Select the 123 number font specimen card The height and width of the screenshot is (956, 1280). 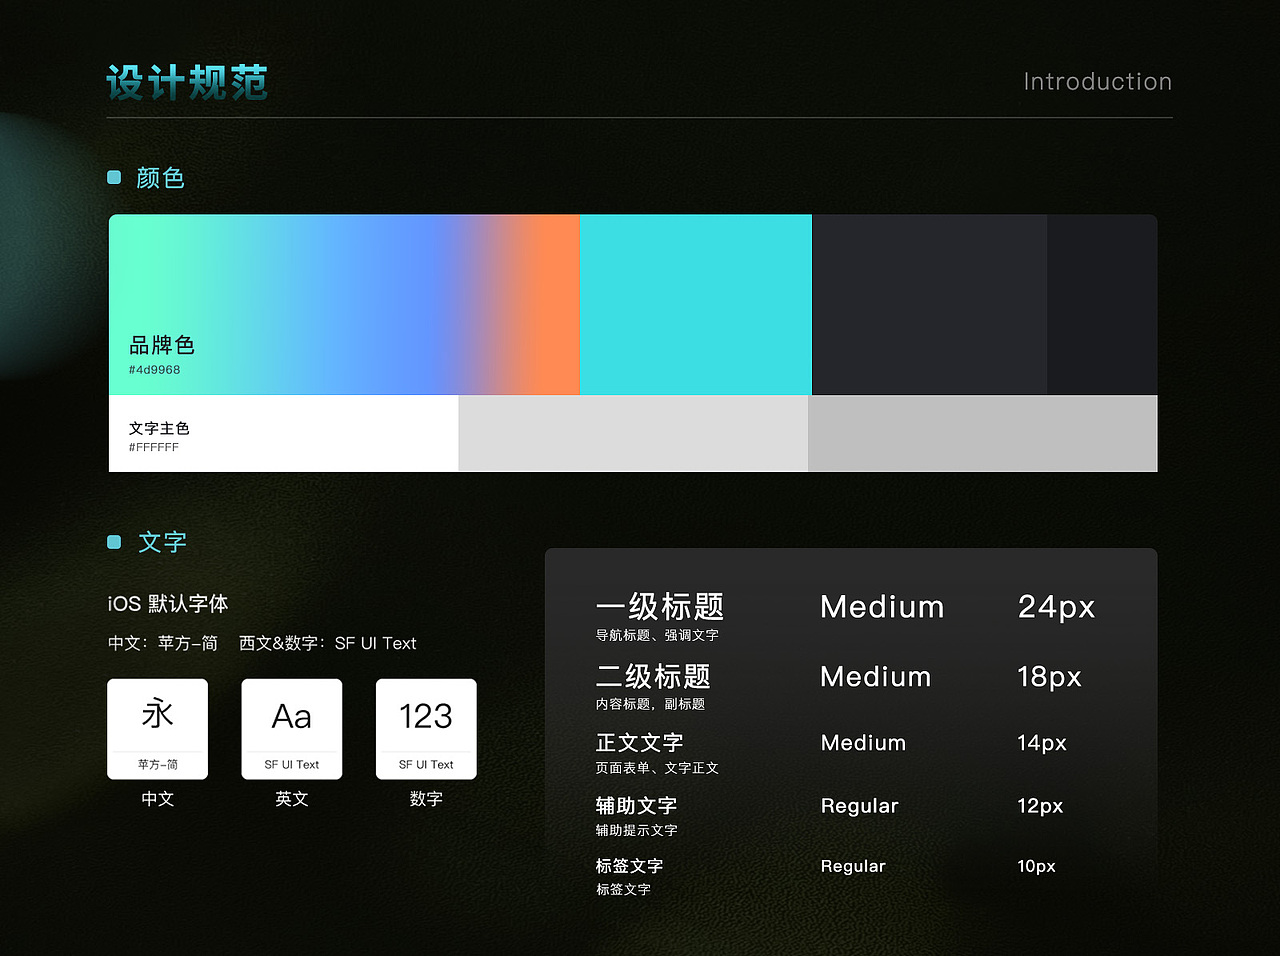426,729
